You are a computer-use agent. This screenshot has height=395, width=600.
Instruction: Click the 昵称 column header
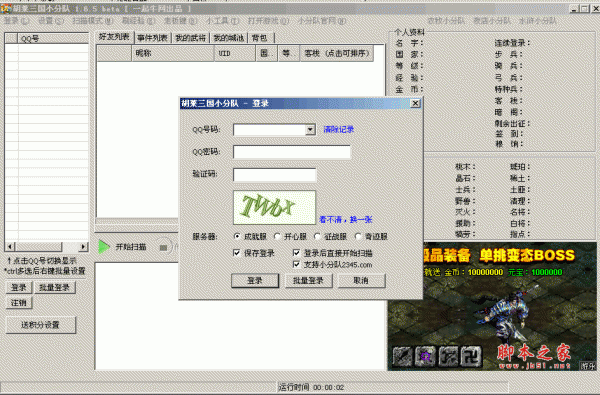[x=173, y=54]
